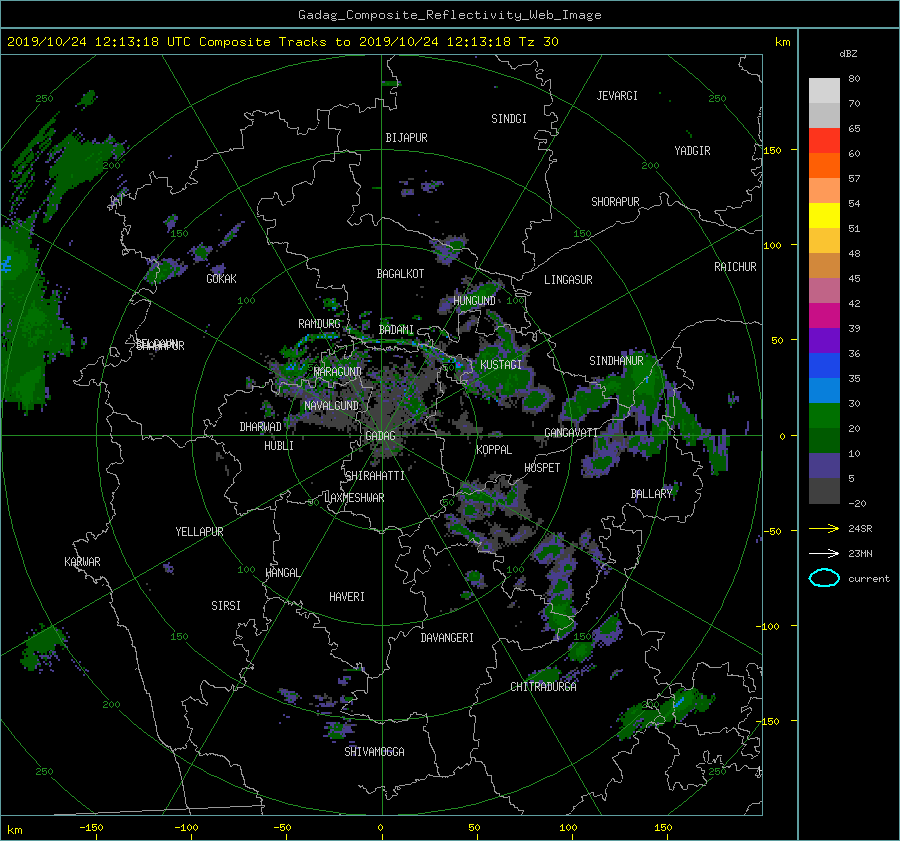Screen dimensions: 900x841
Task: Click the JEVARGI city label
Action: 617,96
